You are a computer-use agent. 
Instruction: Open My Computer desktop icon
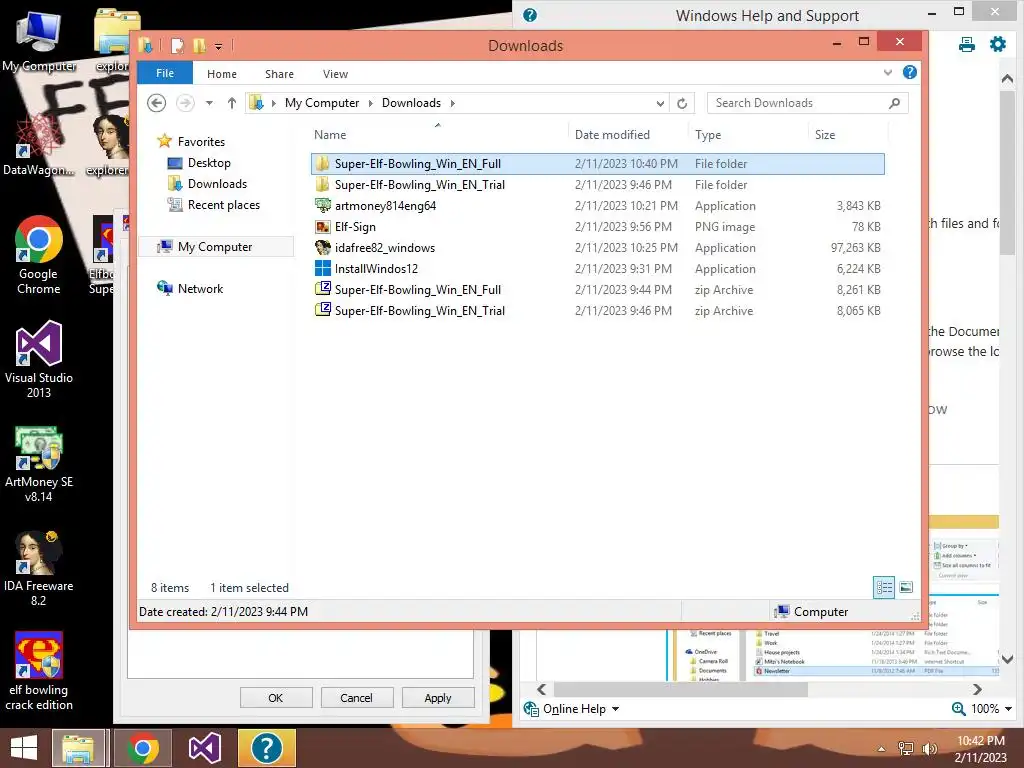pyautogui.click(x=39, y=40)
